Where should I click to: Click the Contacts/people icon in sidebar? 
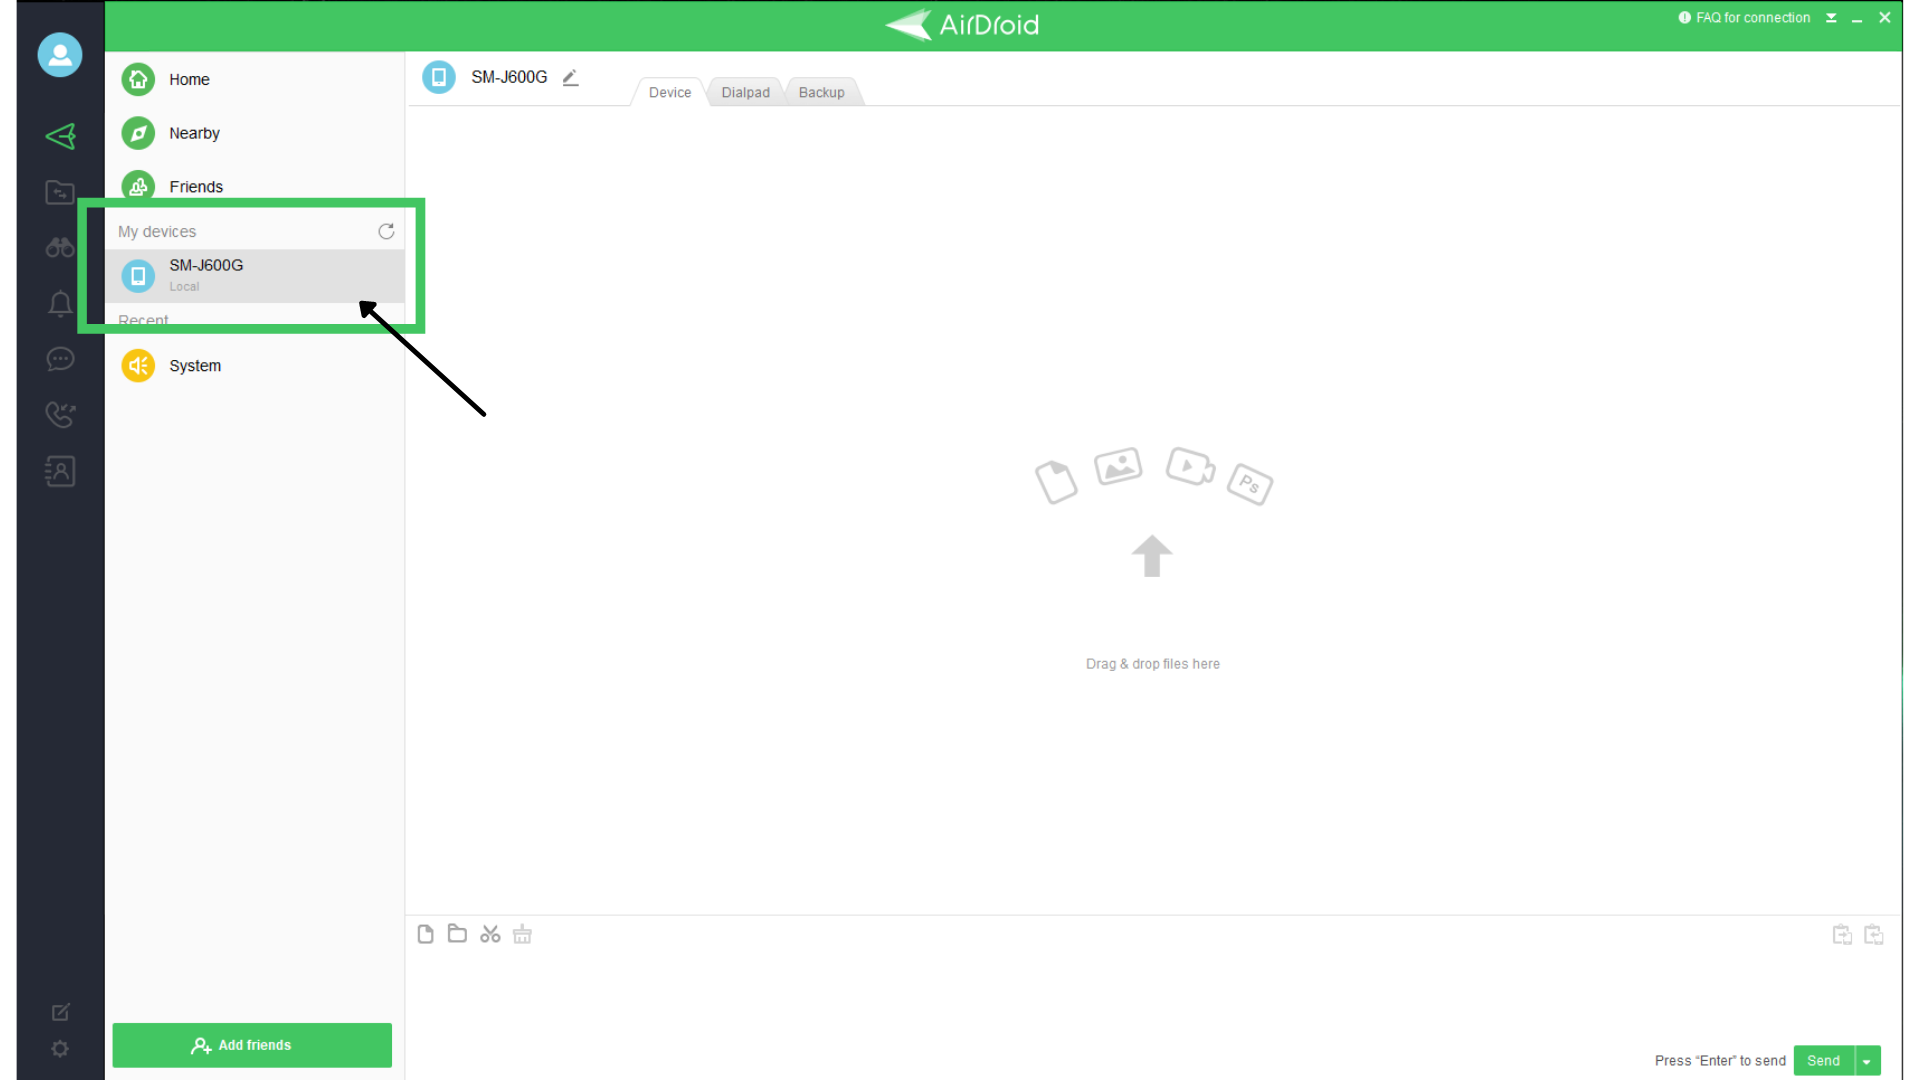tap(59, 469)
